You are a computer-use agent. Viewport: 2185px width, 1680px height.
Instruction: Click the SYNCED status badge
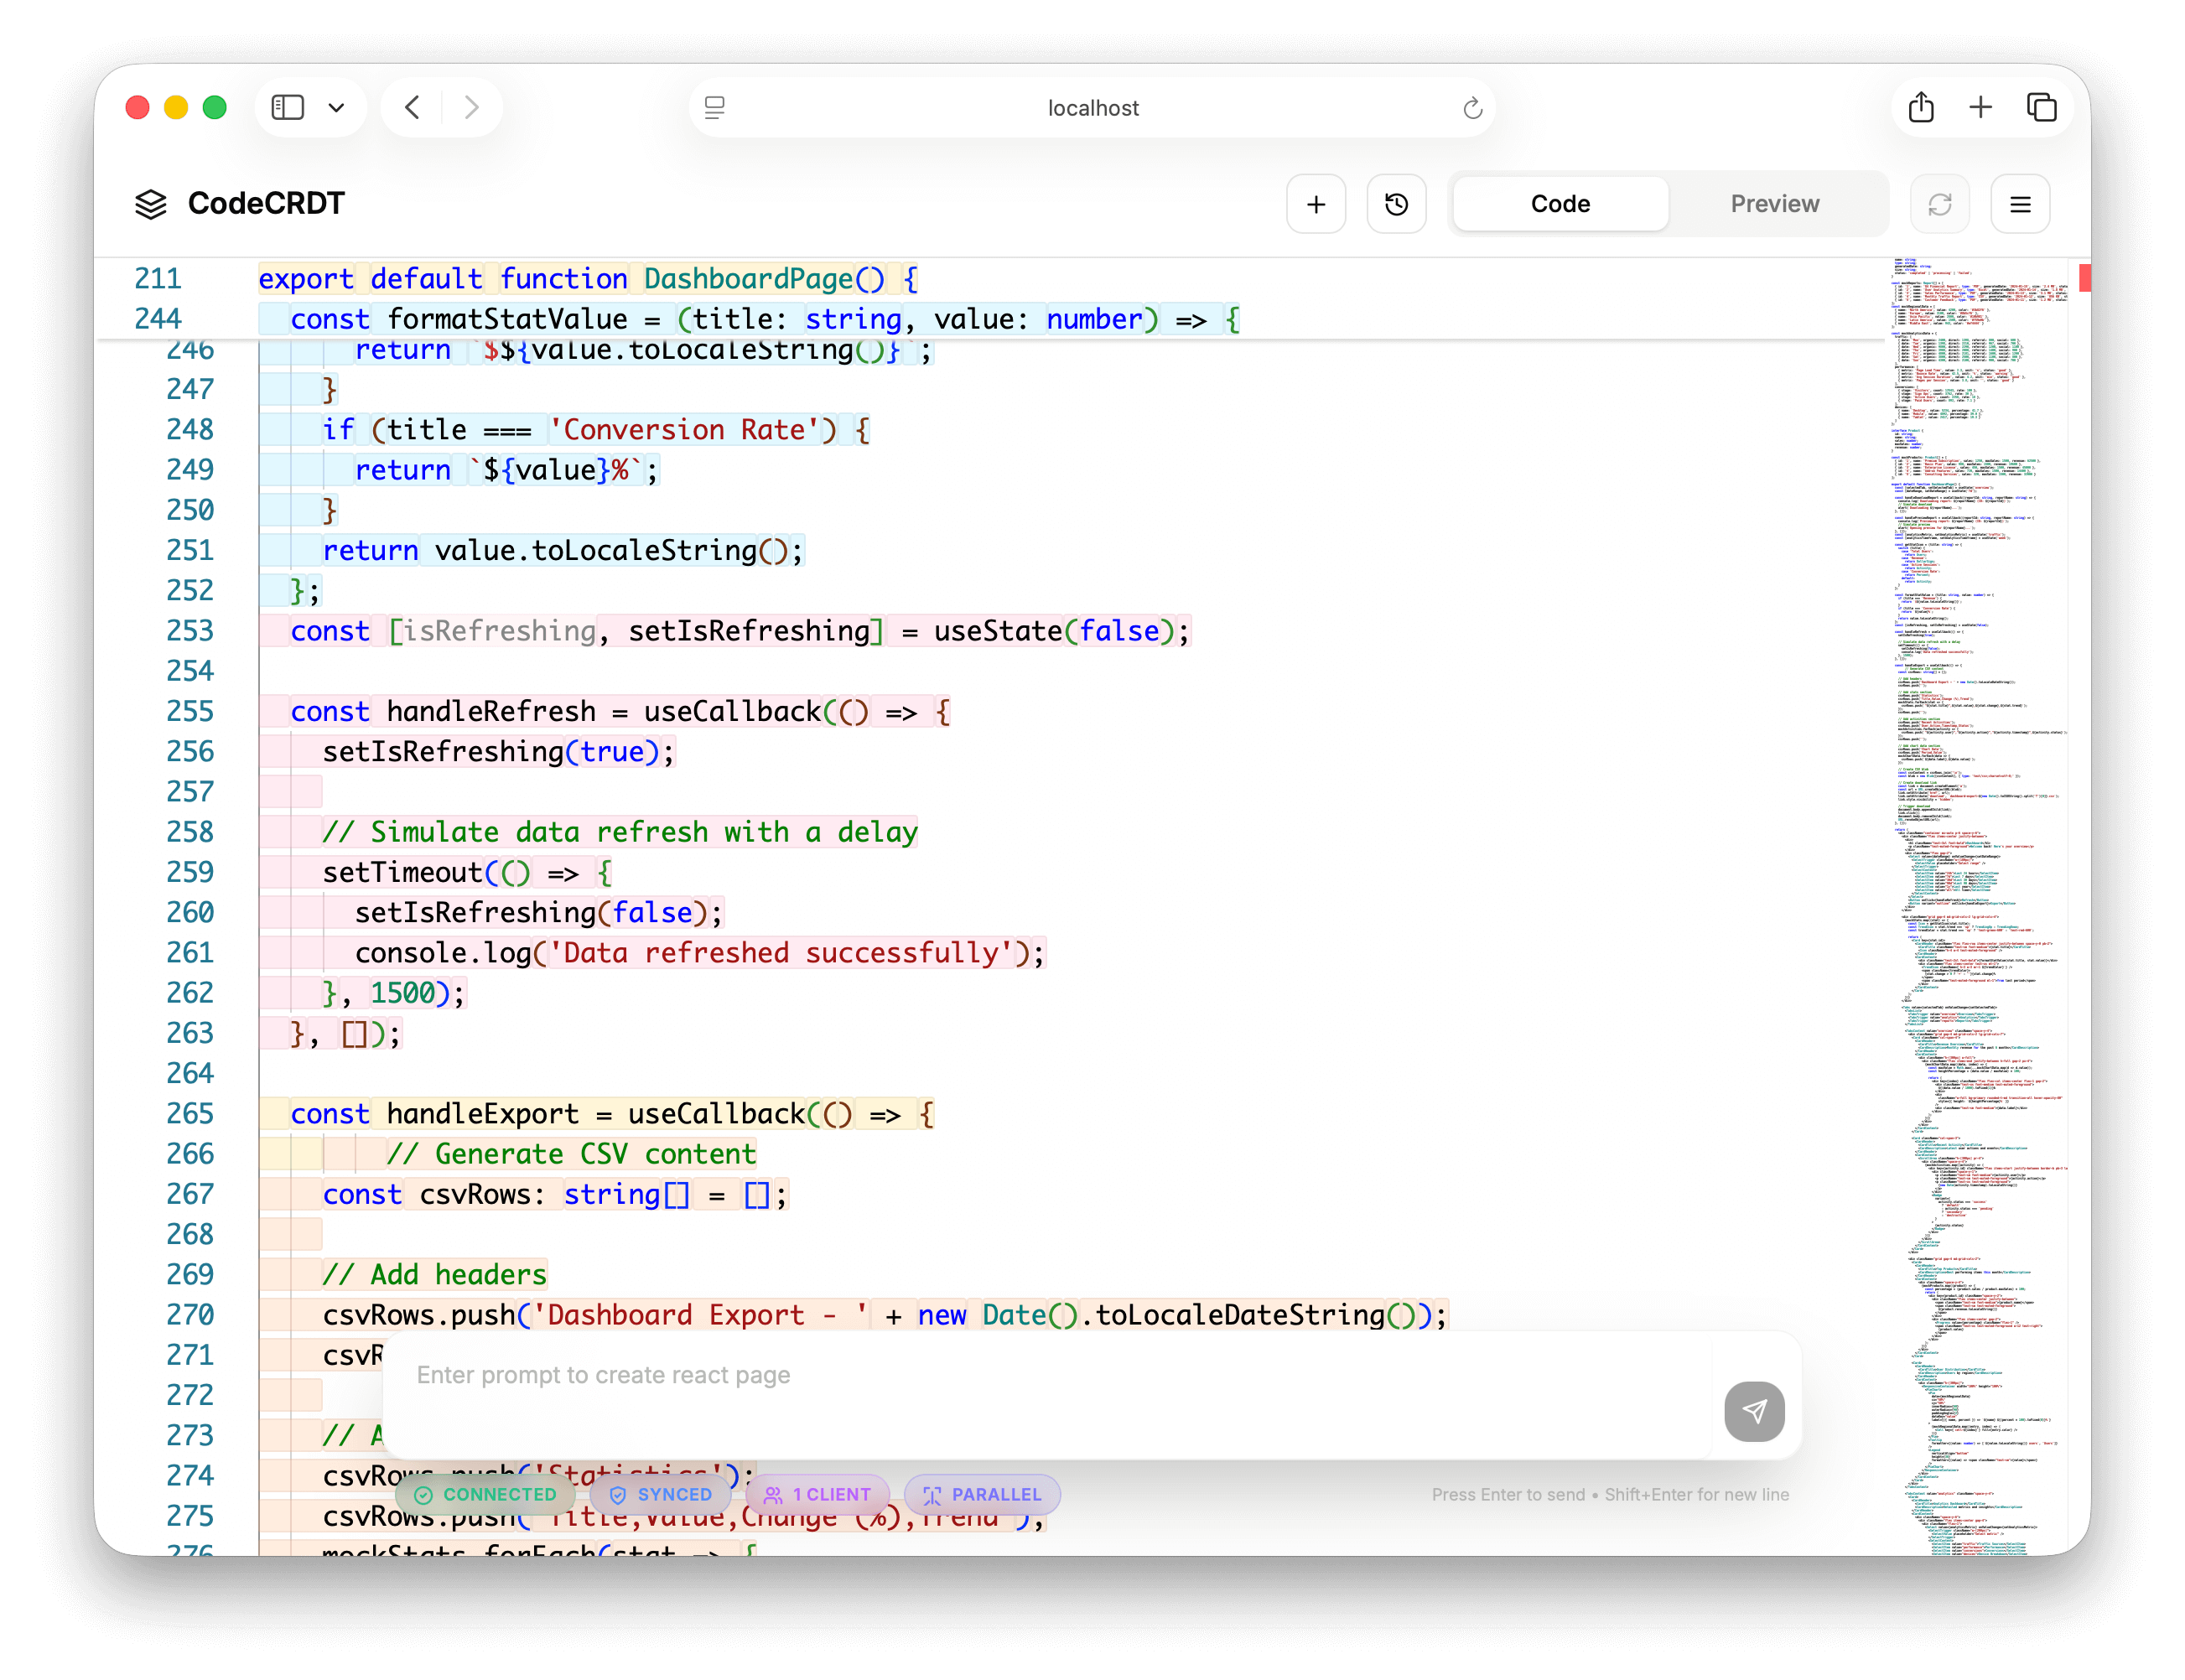tap(661, 1494)
